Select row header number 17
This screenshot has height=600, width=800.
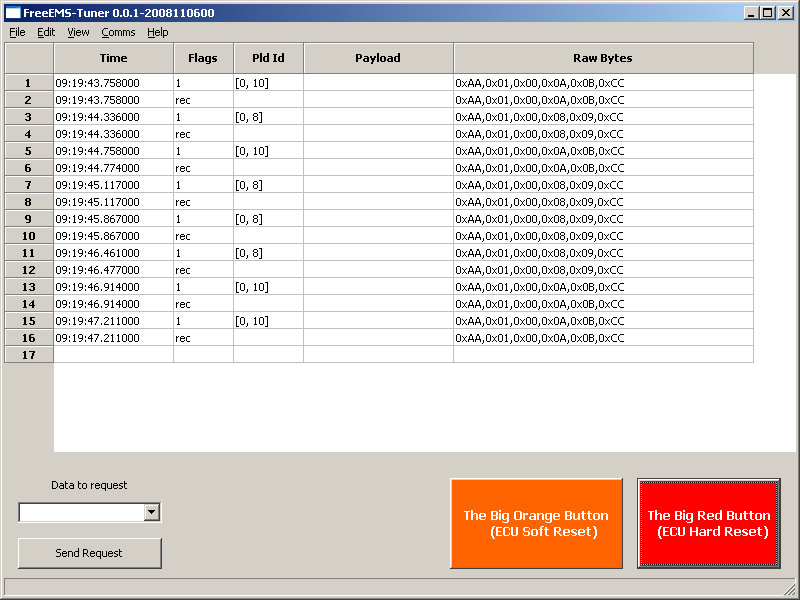click(x=28, y=355)
